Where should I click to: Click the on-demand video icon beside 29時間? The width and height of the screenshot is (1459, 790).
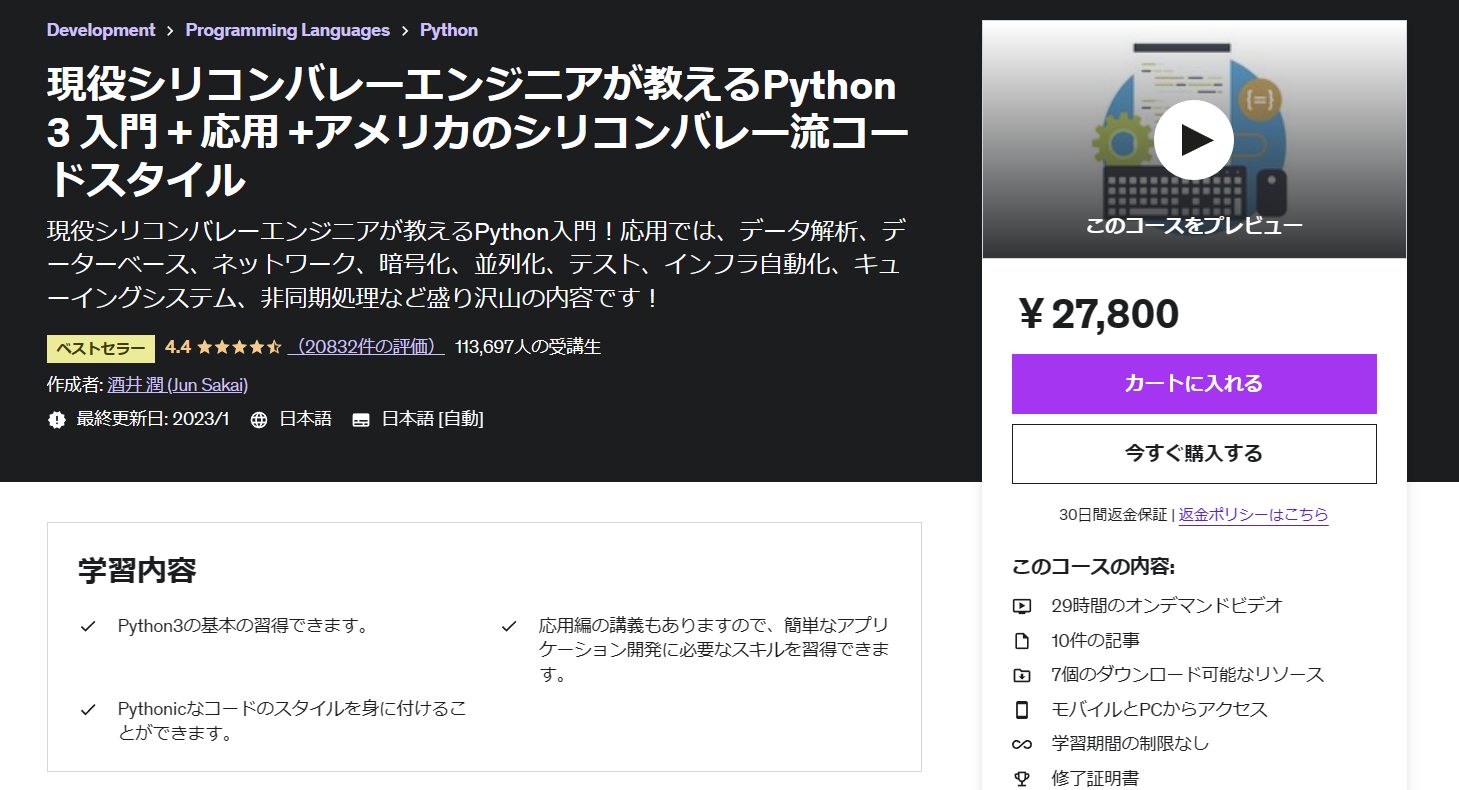(1022, 605)
